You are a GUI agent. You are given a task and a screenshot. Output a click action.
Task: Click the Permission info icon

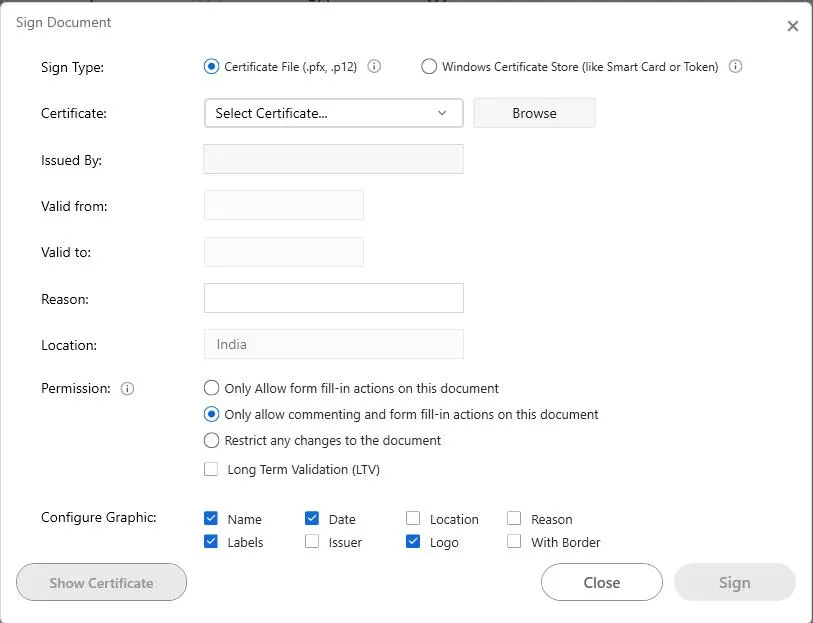pyautogui.click(x=127, y=389)
